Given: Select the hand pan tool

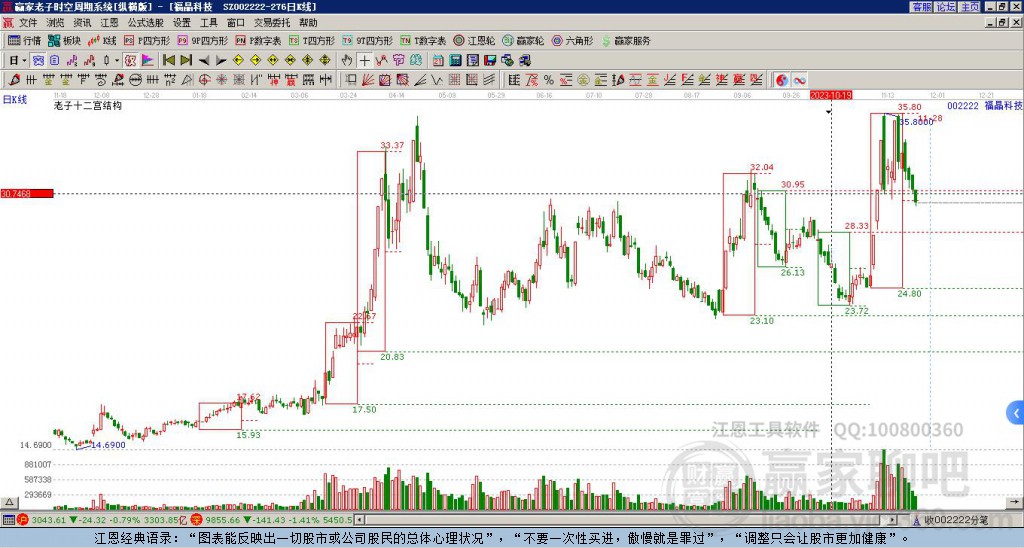Looking at the screenshot, I should pyautogui.click(x=347, y=60).
